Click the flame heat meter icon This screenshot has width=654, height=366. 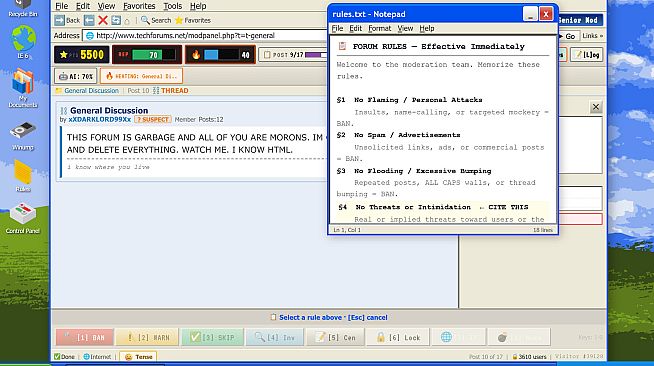click(x=196, y=55)
